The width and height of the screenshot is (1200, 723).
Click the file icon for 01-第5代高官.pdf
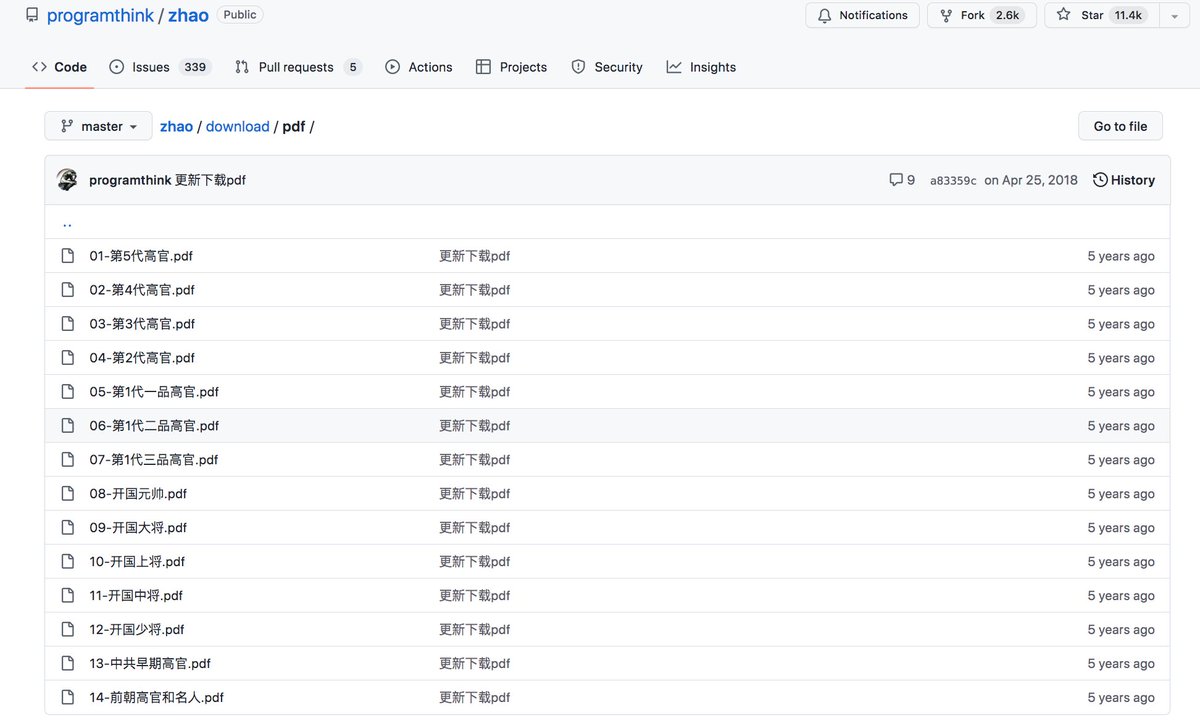pos(68,256)
